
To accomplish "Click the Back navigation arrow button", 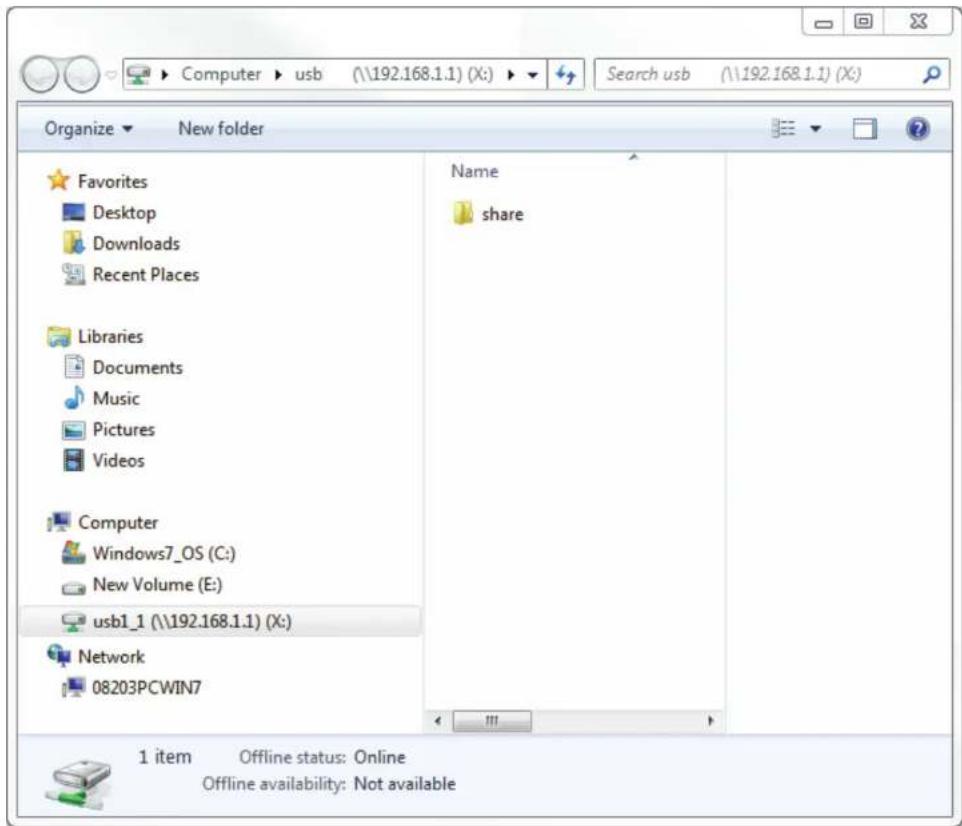I will [x=40, y=74].
